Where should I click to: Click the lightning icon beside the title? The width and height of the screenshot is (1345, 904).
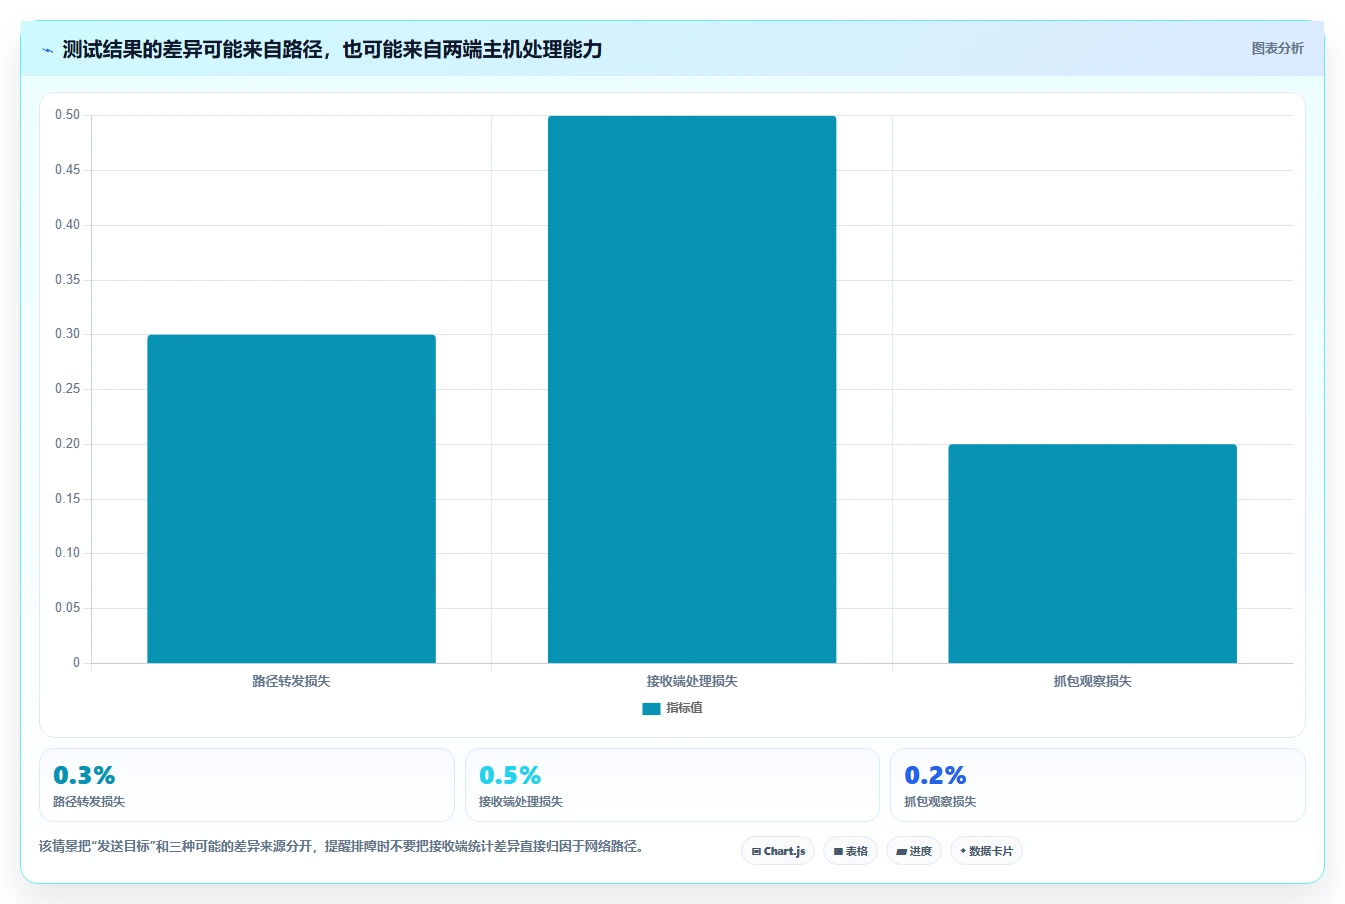click(47, 50)
